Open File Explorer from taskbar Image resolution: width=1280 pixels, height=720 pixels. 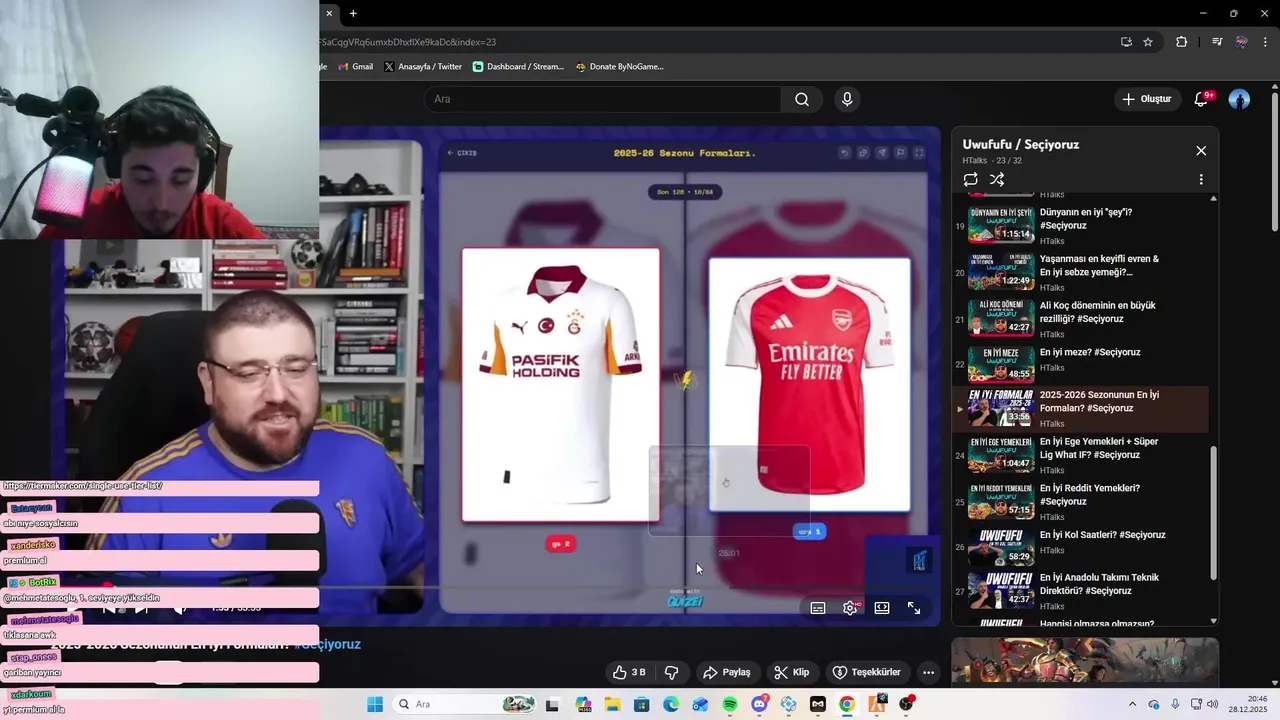click(x=612, y=704)
